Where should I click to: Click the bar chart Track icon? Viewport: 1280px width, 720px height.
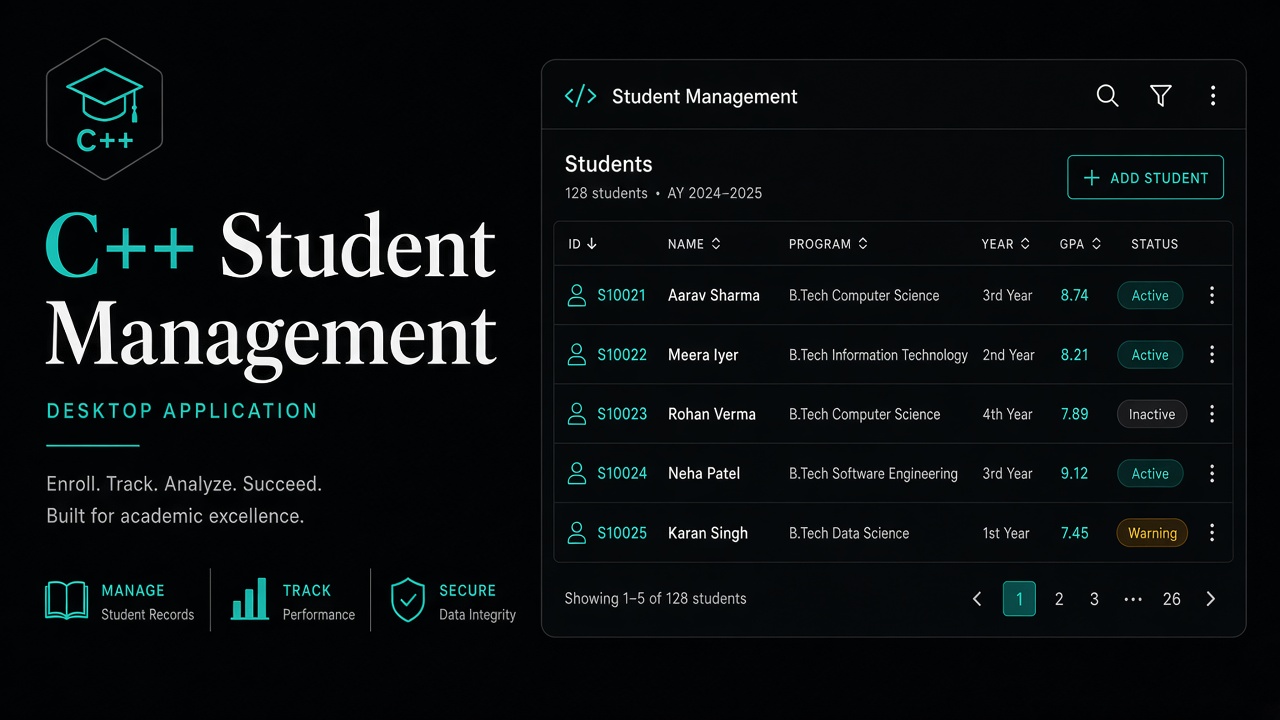[x=249, y=599]
